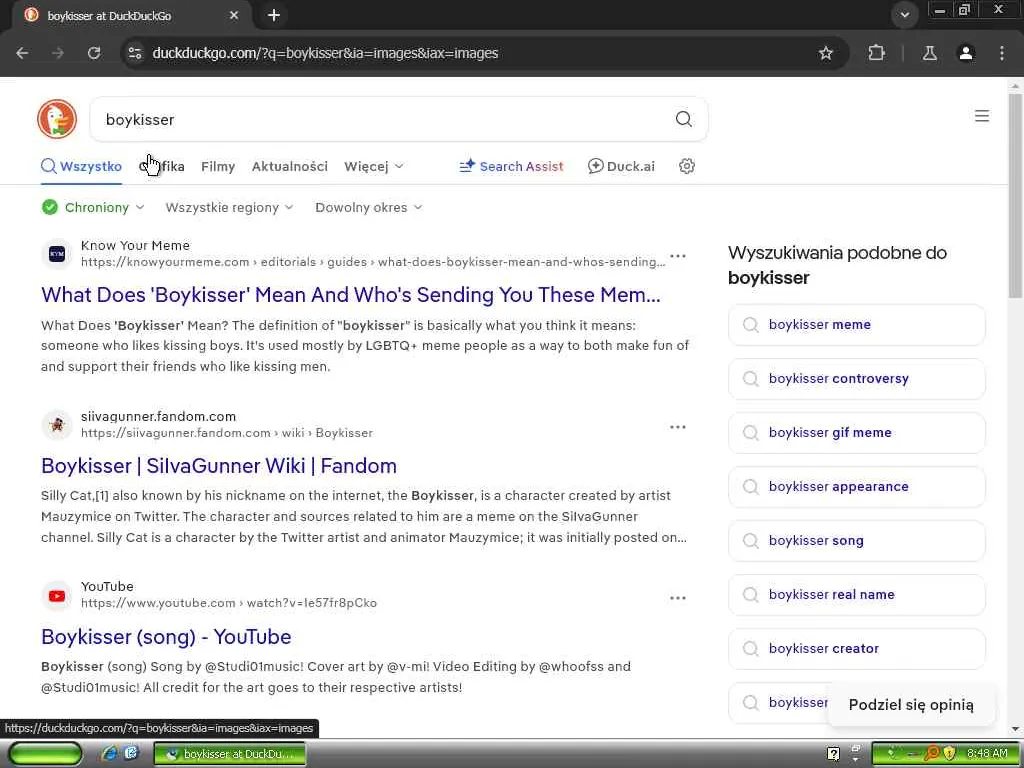Click the green Start button

(x=45, y=754)
